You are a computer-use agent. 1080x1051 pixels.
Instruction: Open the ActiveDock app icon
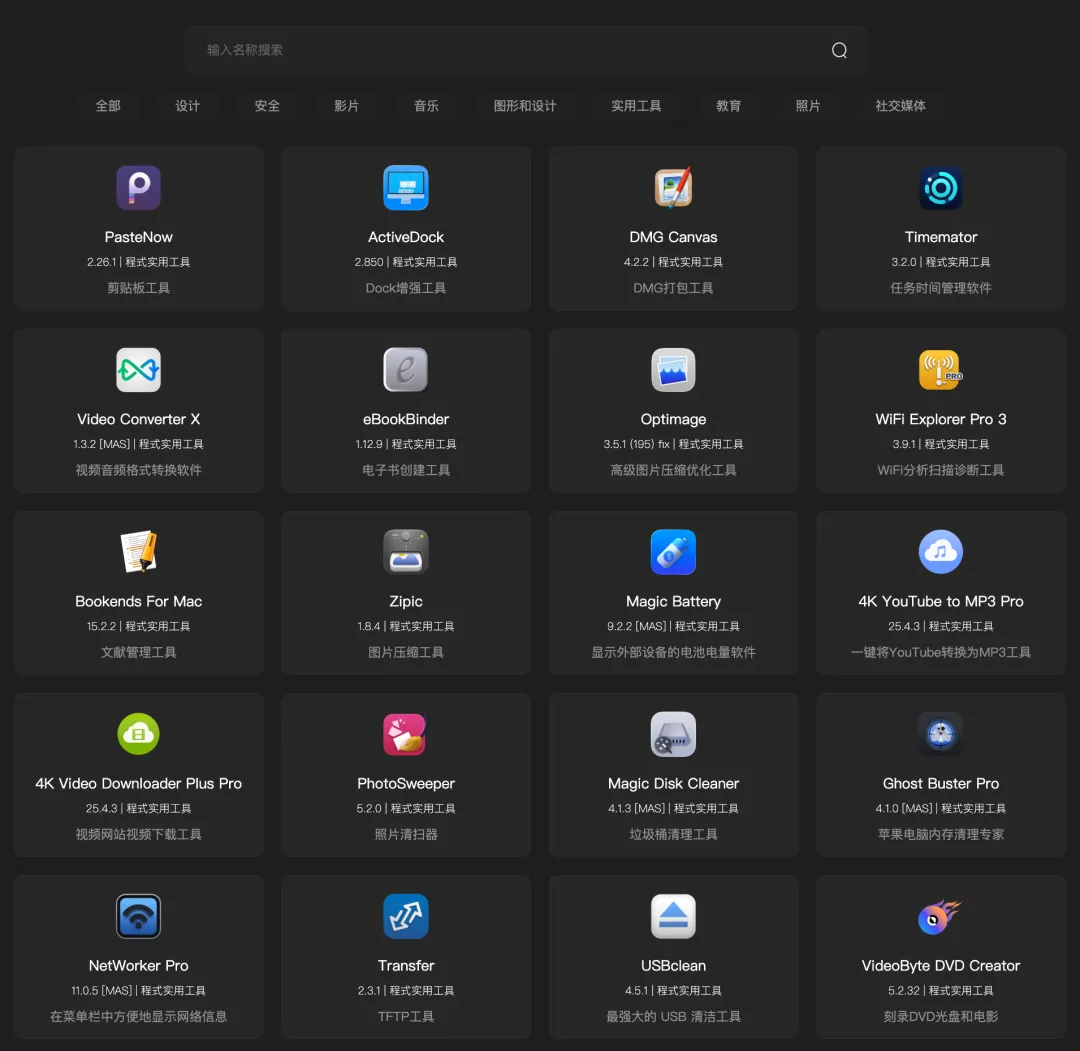coord(406,187)
